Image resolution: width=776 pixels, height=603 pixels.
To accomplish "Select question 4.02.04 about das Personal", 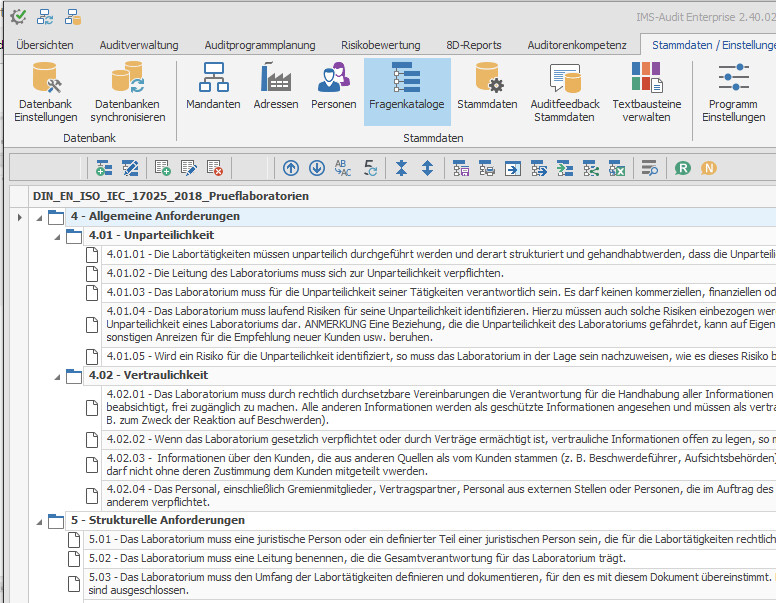I will (x=440, y=496).
